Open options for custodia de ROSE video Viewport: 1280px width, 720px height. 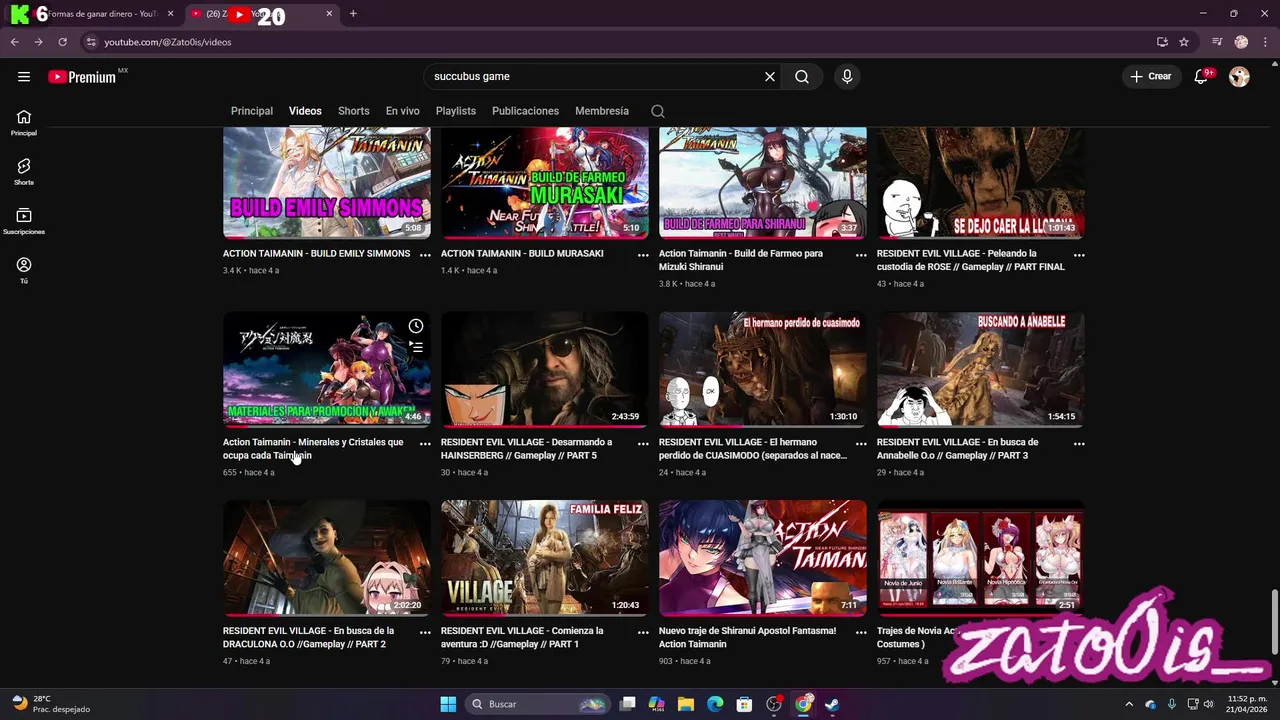click(1079, 255)
